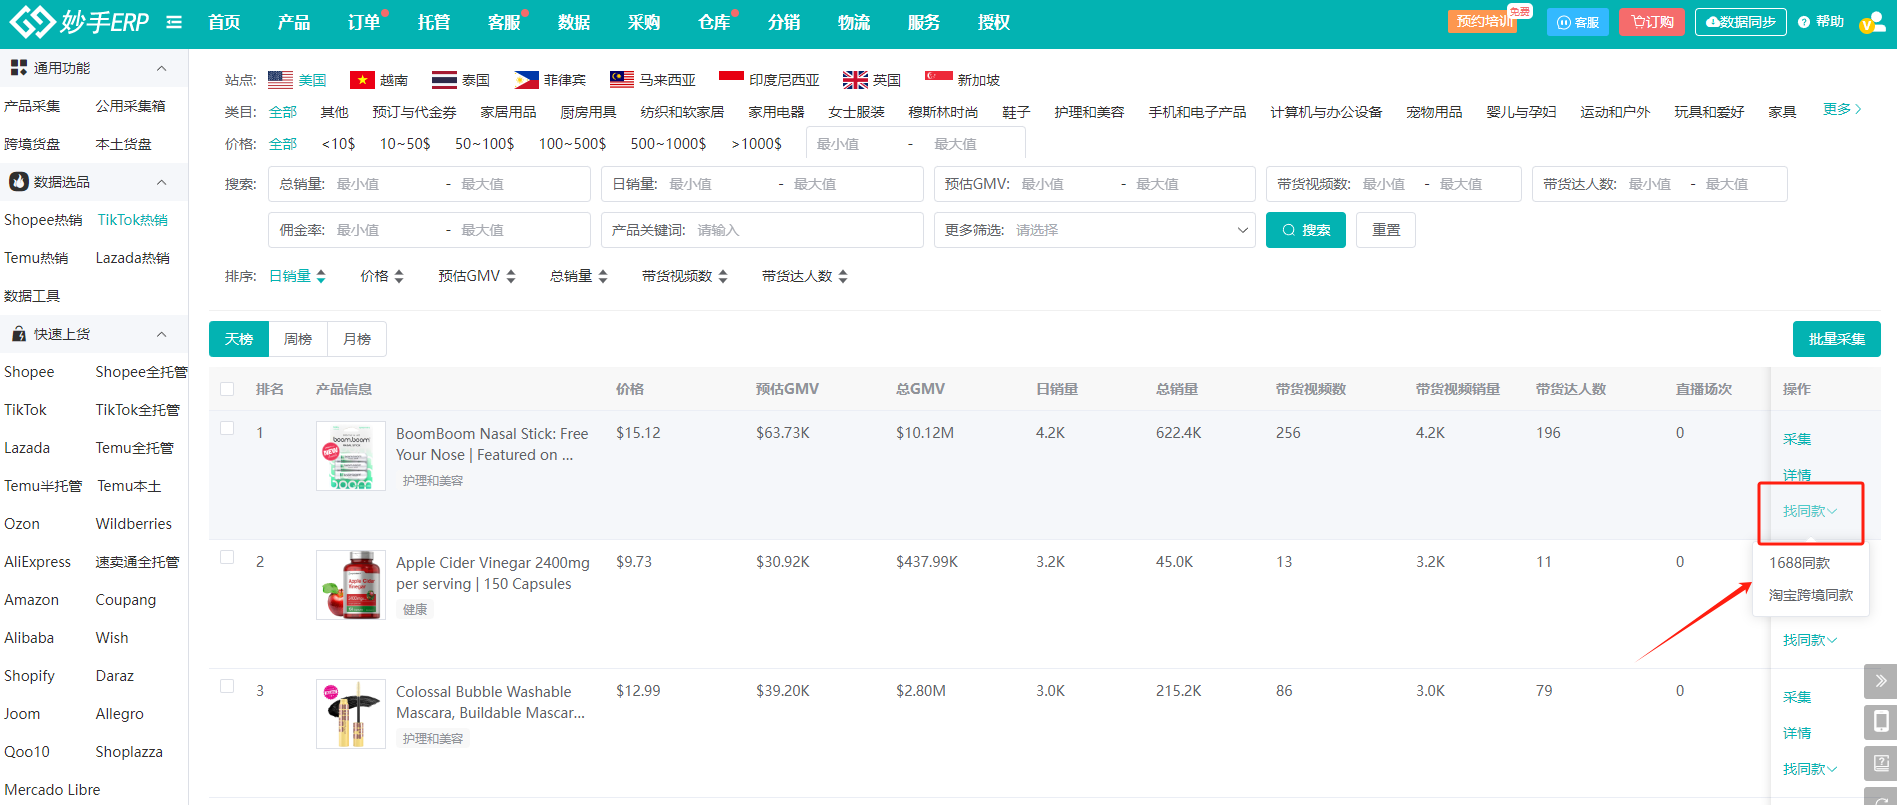1897x805 pixels.
Task: Check the Colossal Bubble Mascara row checkbox
Action: (x=227, y=686)
